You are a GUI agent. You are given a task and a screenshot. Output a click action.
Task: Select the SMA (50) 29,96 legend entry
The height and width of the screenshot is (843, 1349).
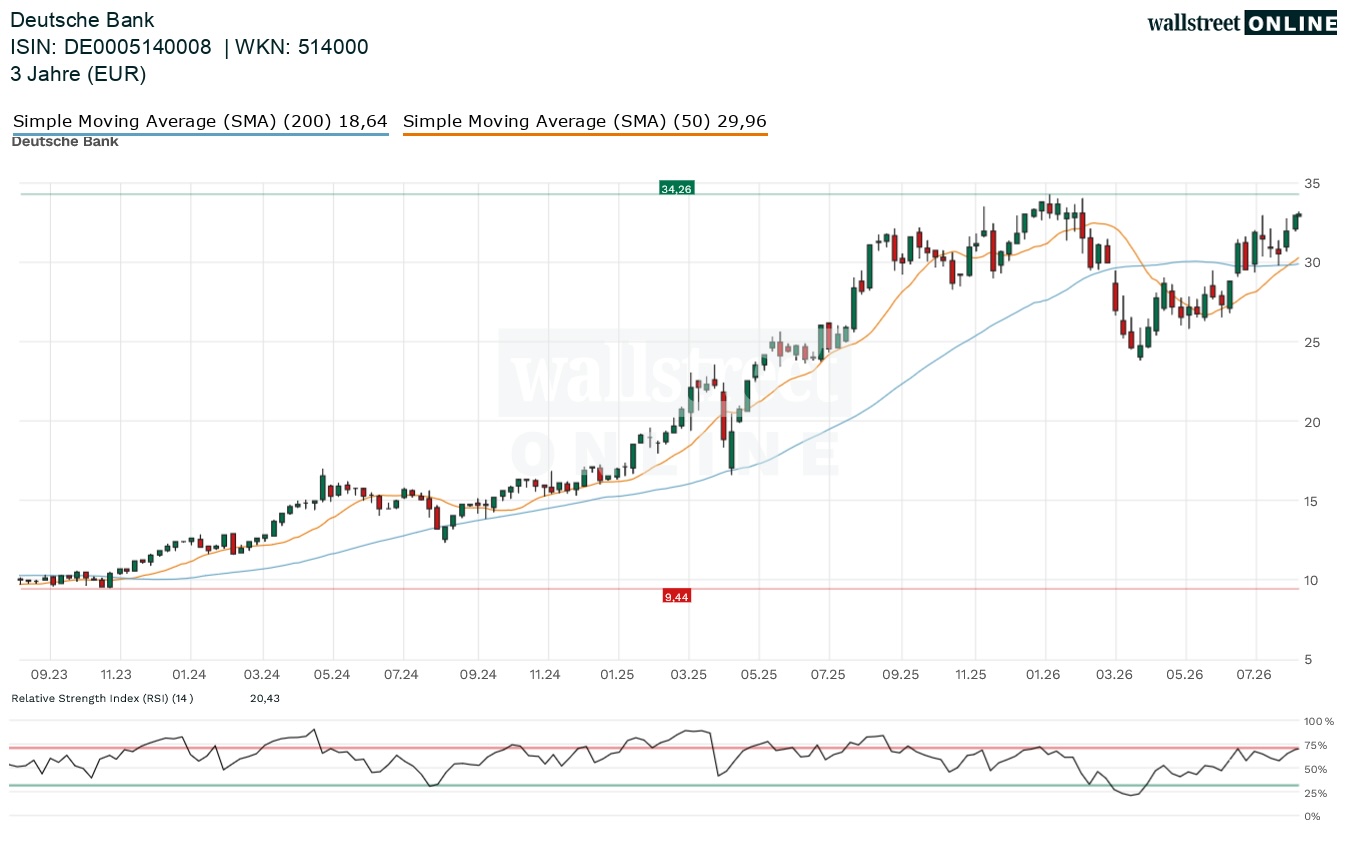pyautogui.click(x=585, y=121)
